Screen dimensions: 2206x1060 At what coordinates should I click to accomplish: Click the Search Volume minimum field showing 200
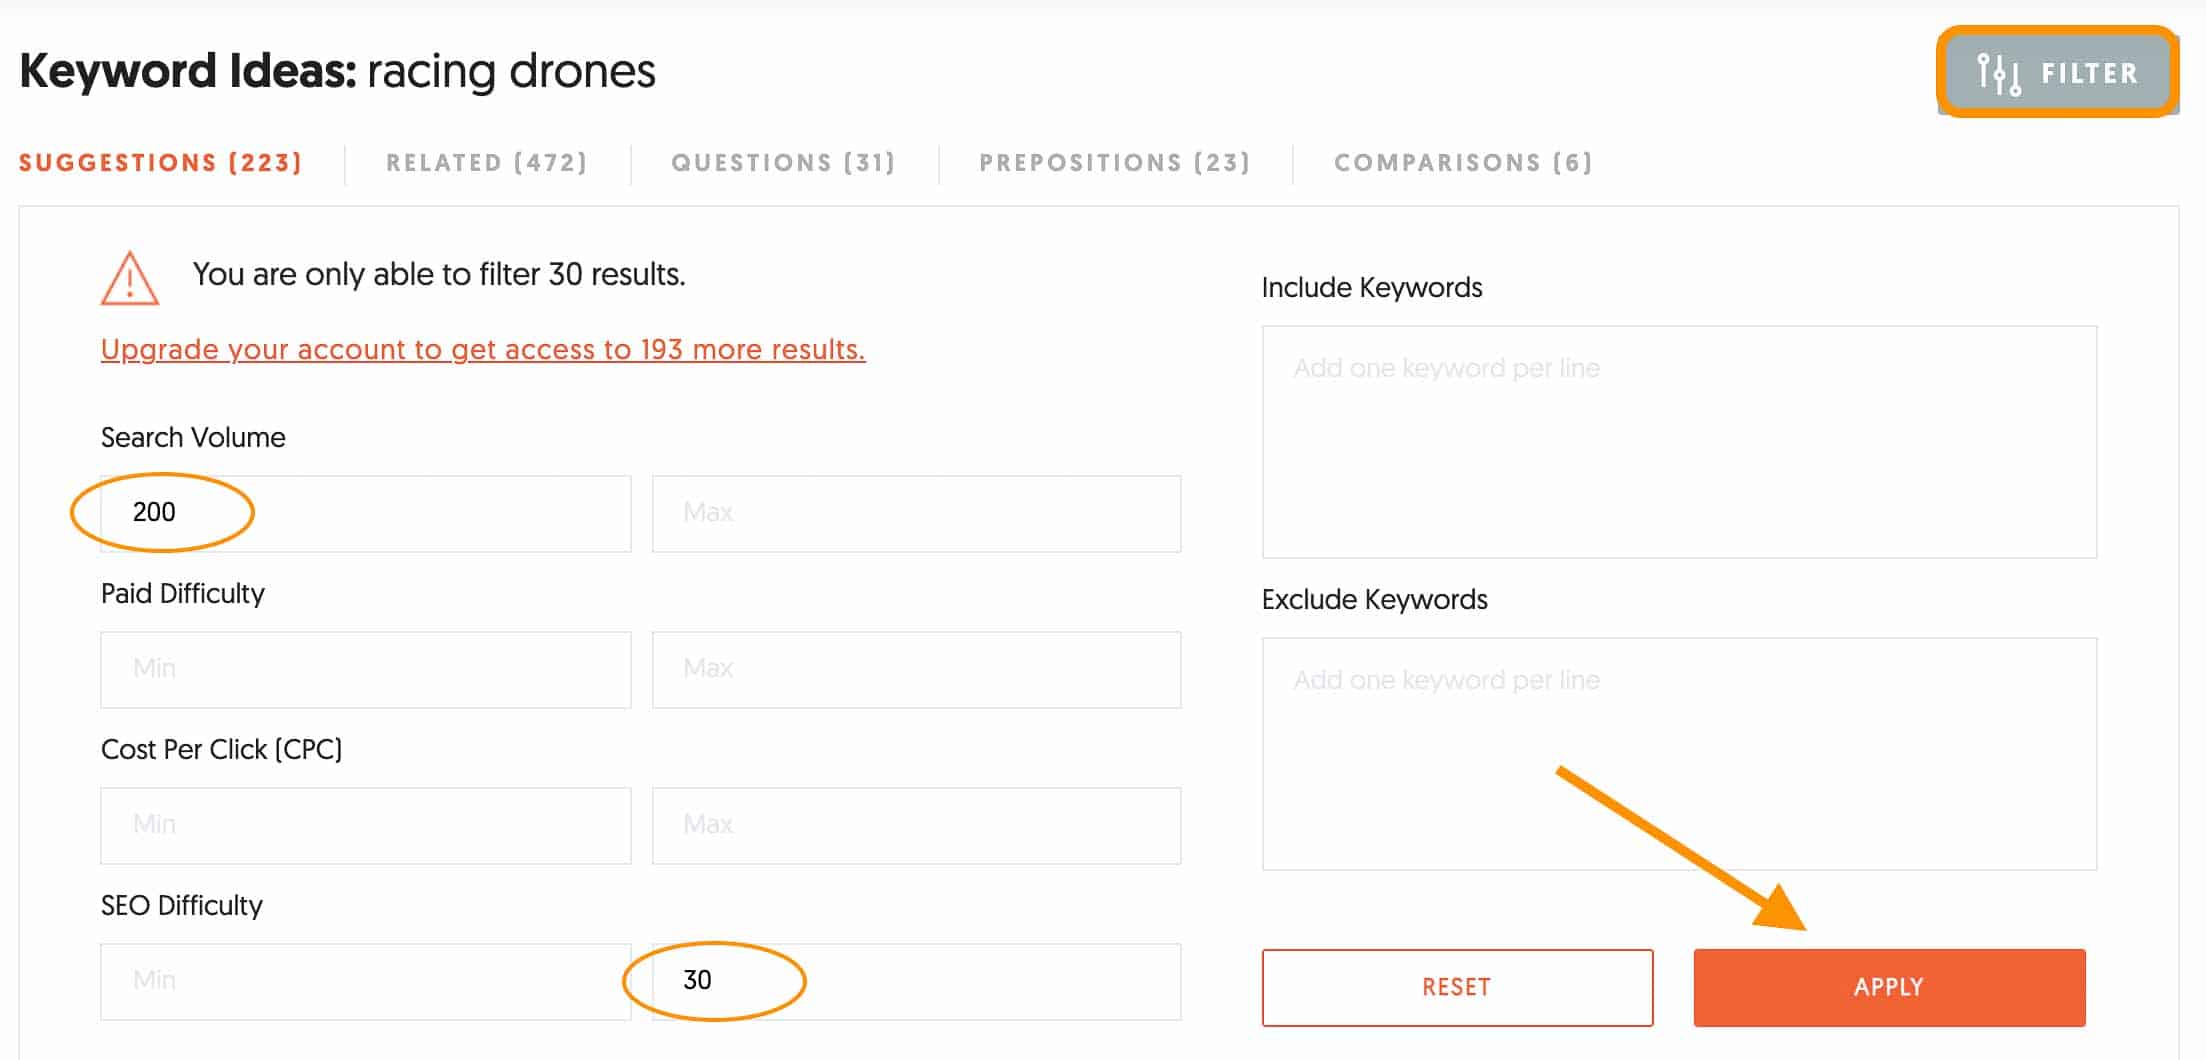[365, 513]
